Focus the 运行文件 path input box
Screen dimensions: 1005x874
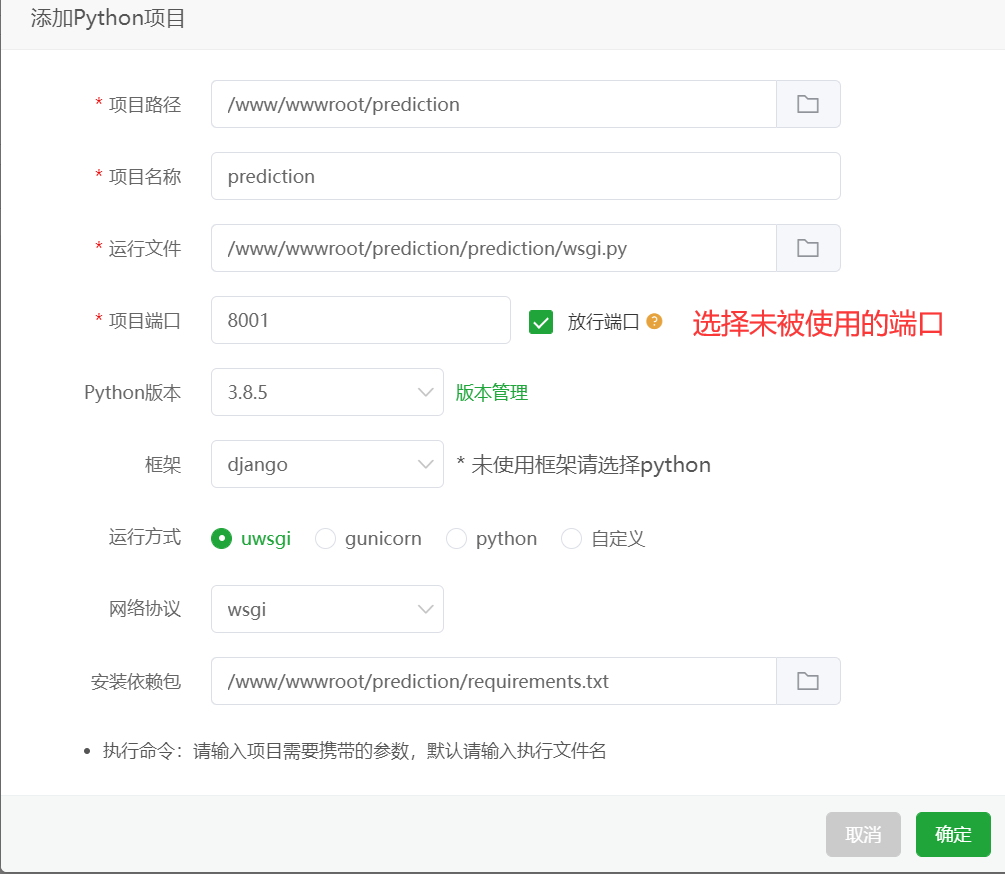tap(493, 248)
